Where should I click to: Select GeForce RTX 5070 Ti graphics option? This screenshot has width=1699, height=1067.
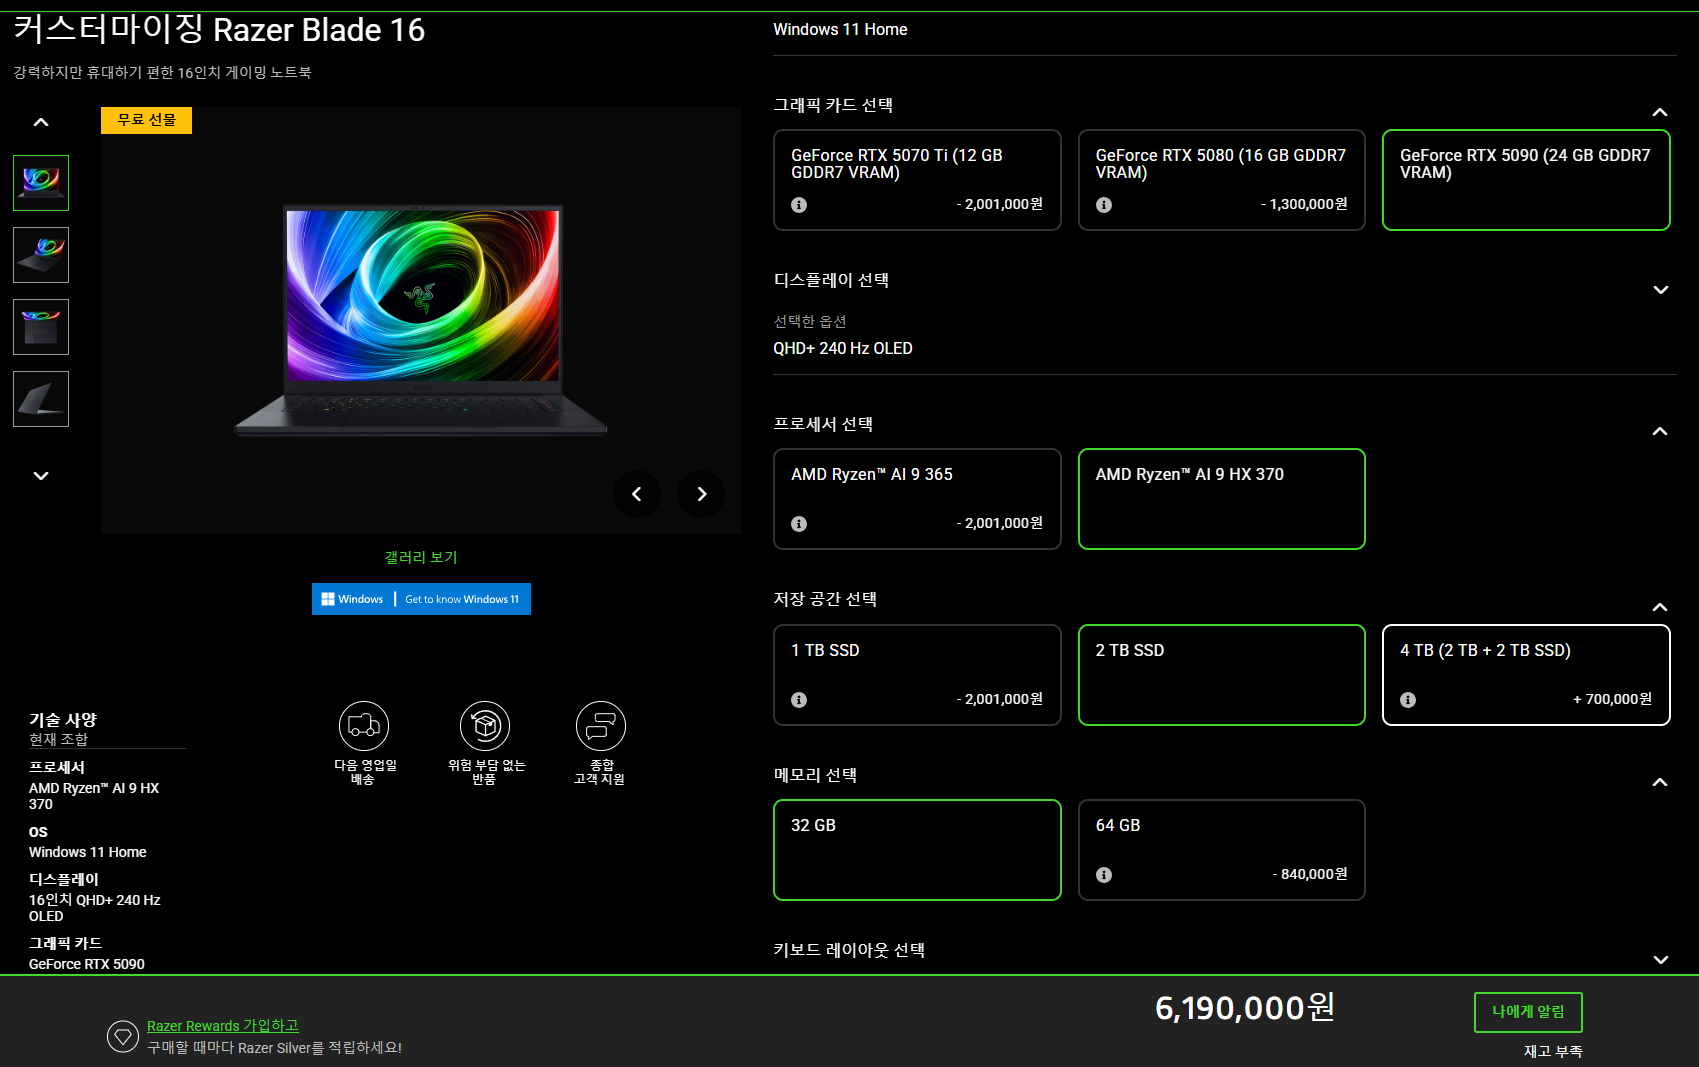917,180
